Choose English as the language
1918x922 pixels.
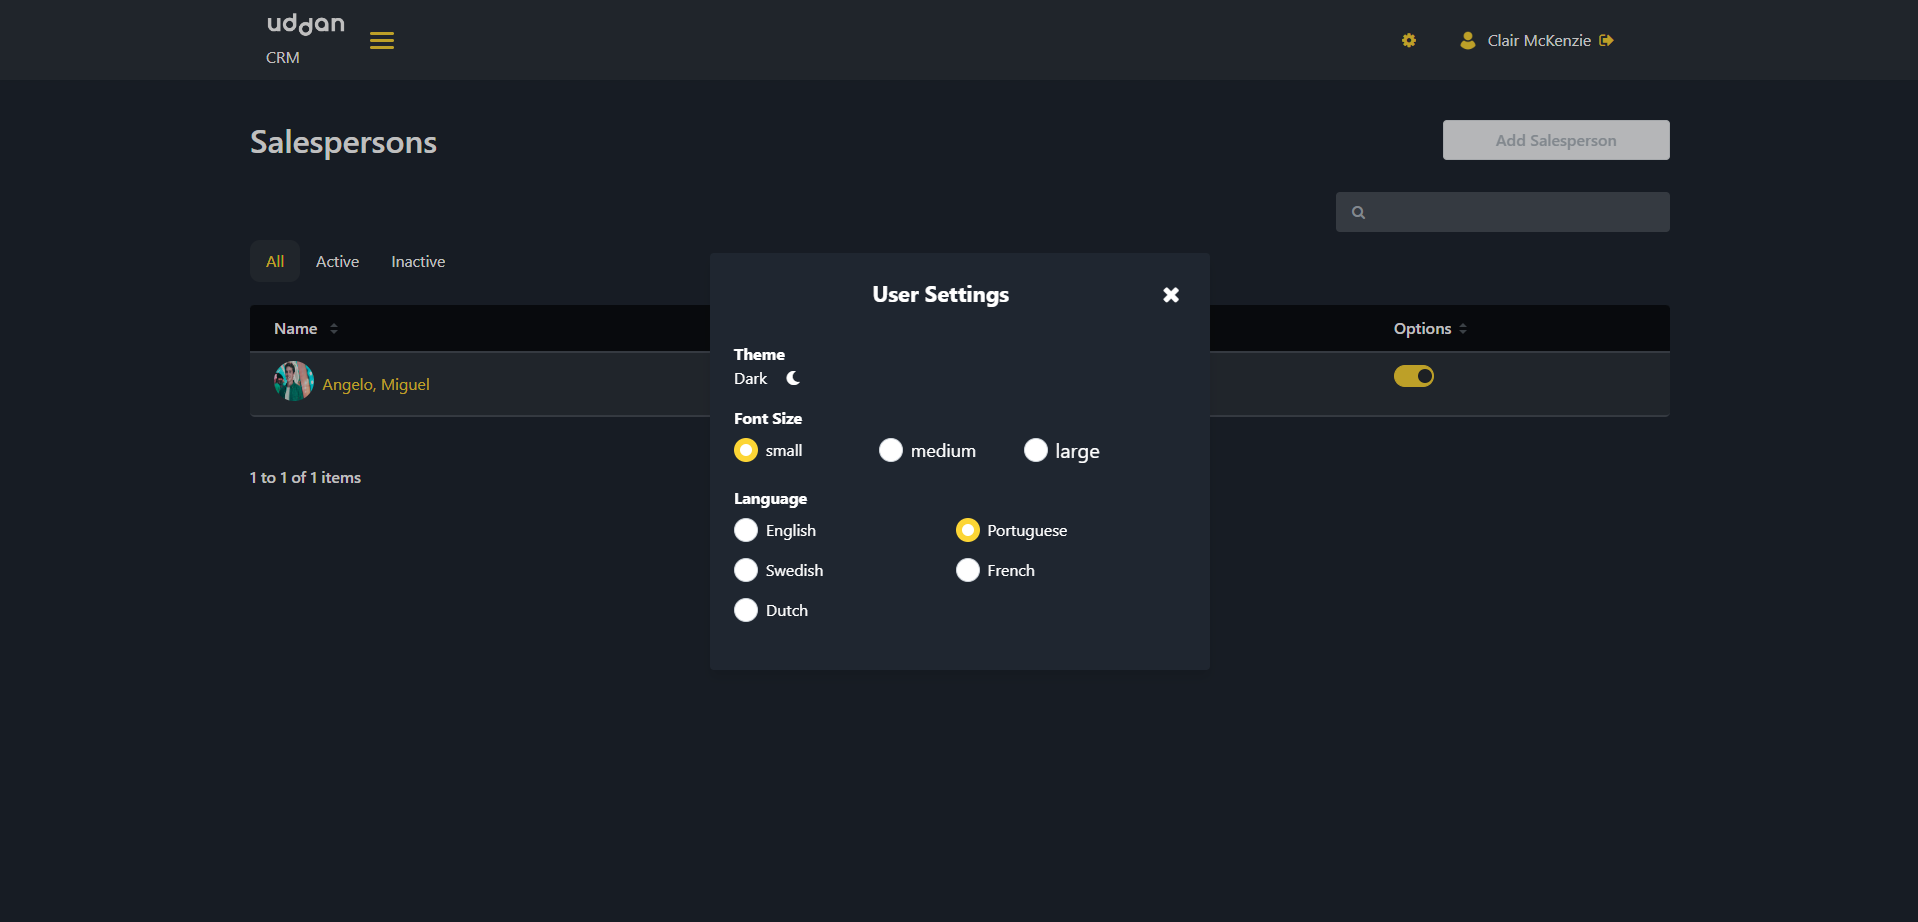point(746,530)
